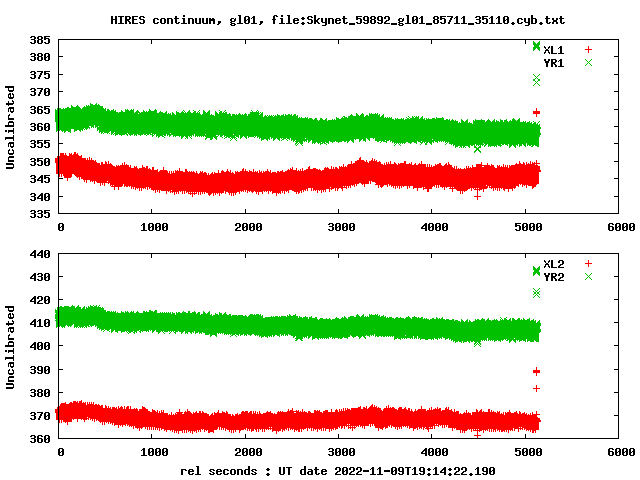This screenshot has width=640, height=480.
Task: Click the red plus marker beside XL2 legend
Action: 588,264
